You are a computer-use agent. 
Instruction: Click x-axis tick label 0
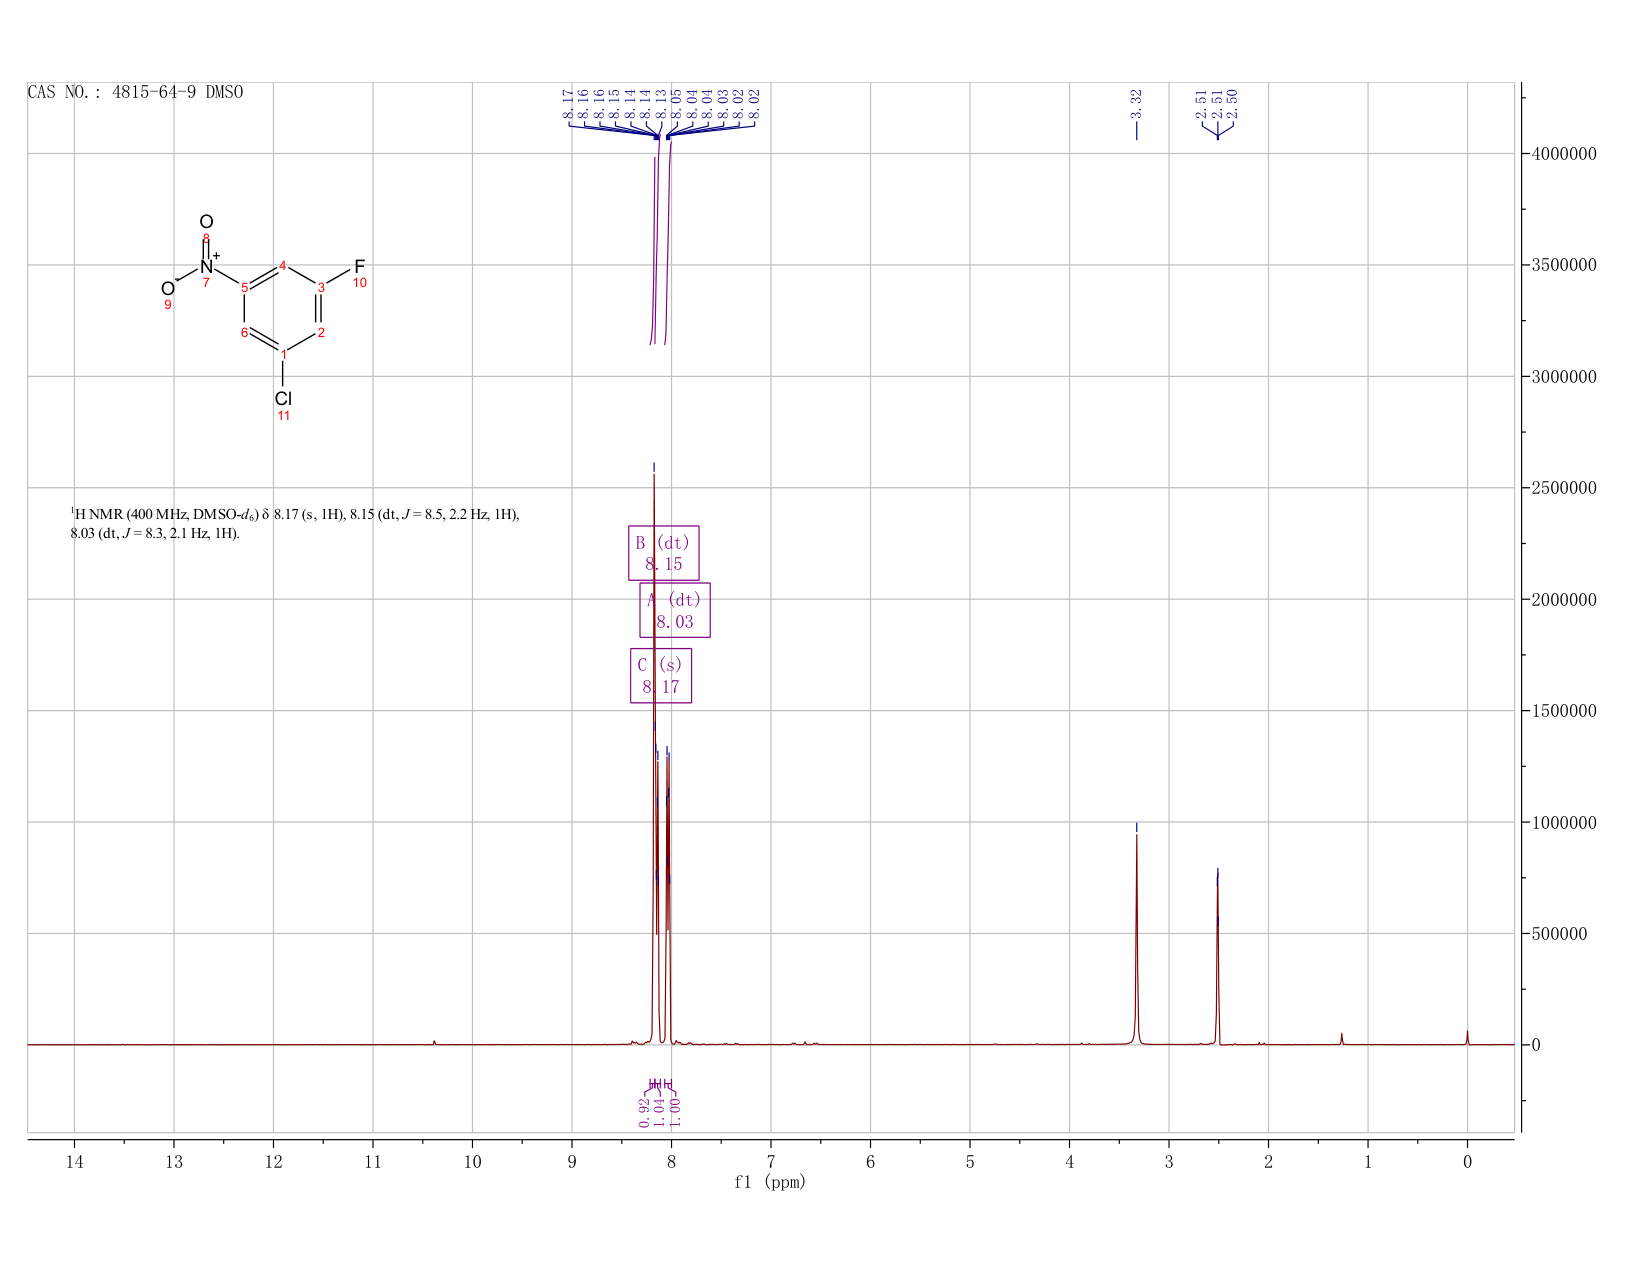coord(1467,1161)
